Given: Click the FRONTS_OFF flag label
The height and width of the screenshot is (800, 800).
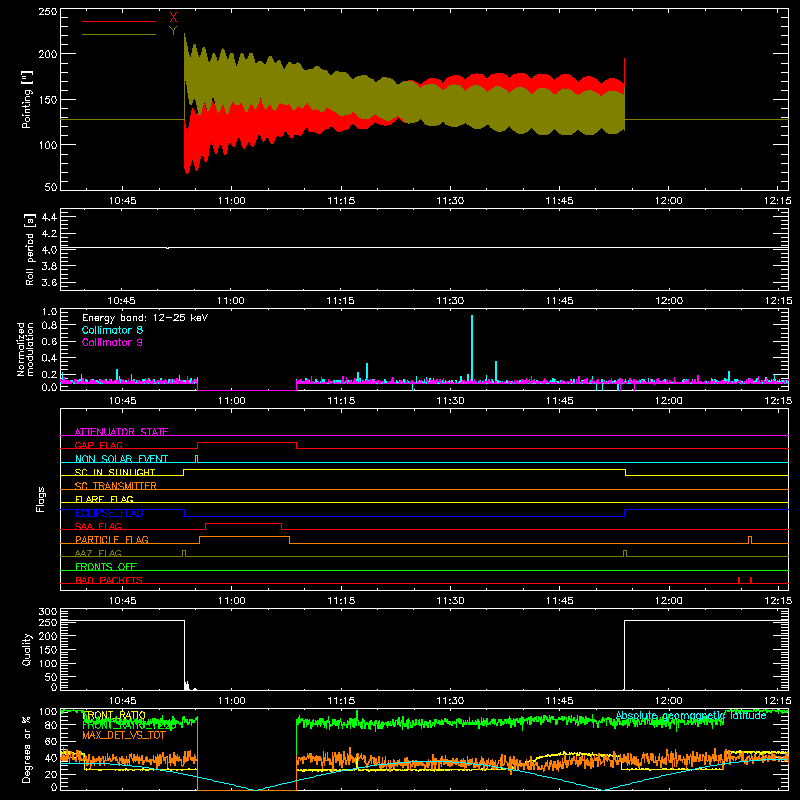Looking at the screenshot, I should click(x=106, y=566).
